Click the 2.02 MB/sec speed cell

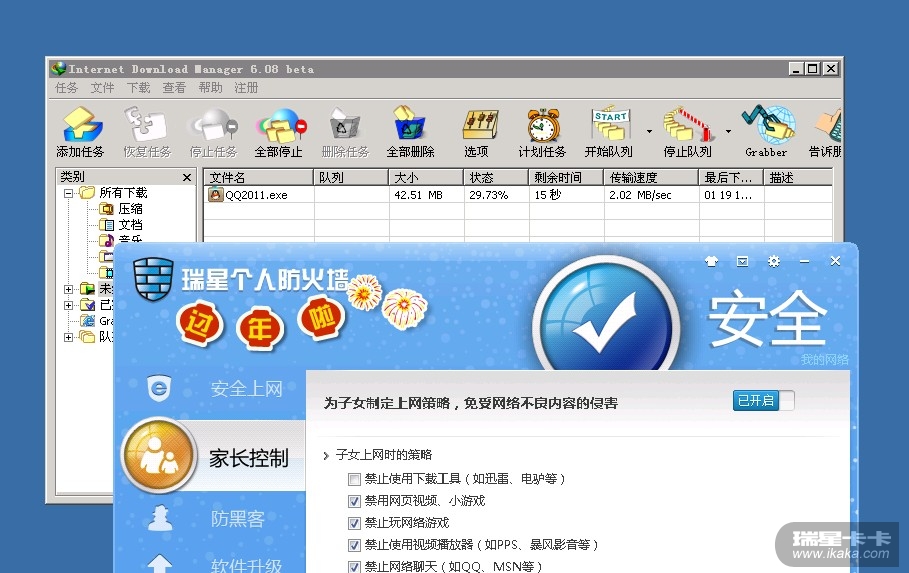[640, 195]
